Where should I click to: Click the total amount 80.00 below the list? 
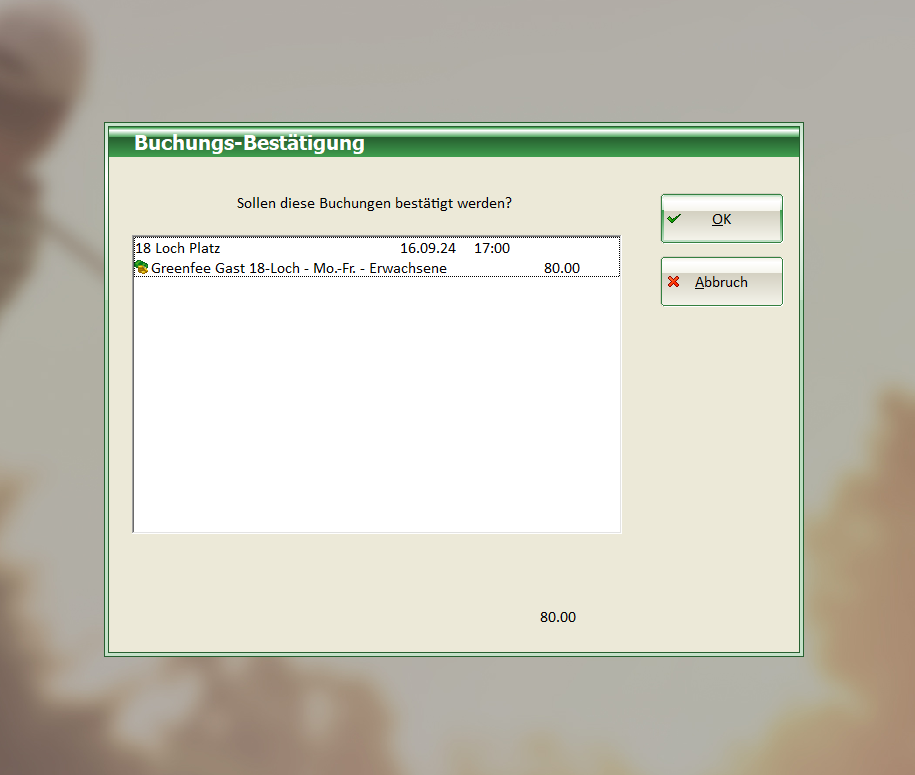pyautogui.click(x=557, y=617)
